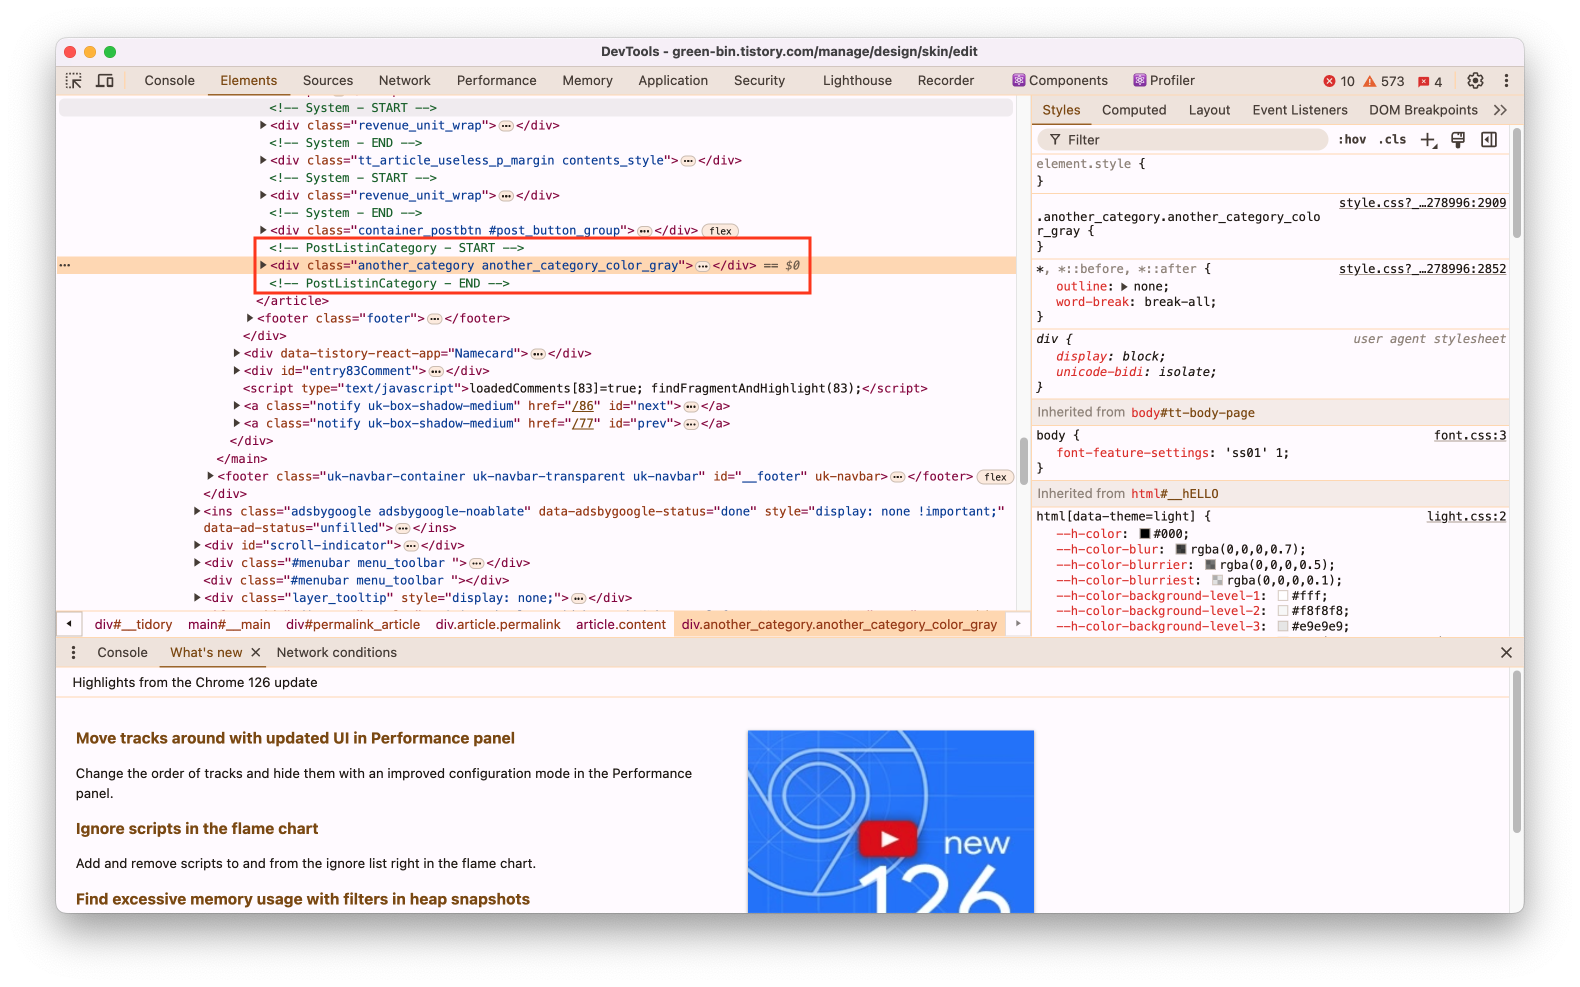Activate the inspect element picker icon
Screen dimensions: 1580x987
pyautogui.click(x=74, y=81)
